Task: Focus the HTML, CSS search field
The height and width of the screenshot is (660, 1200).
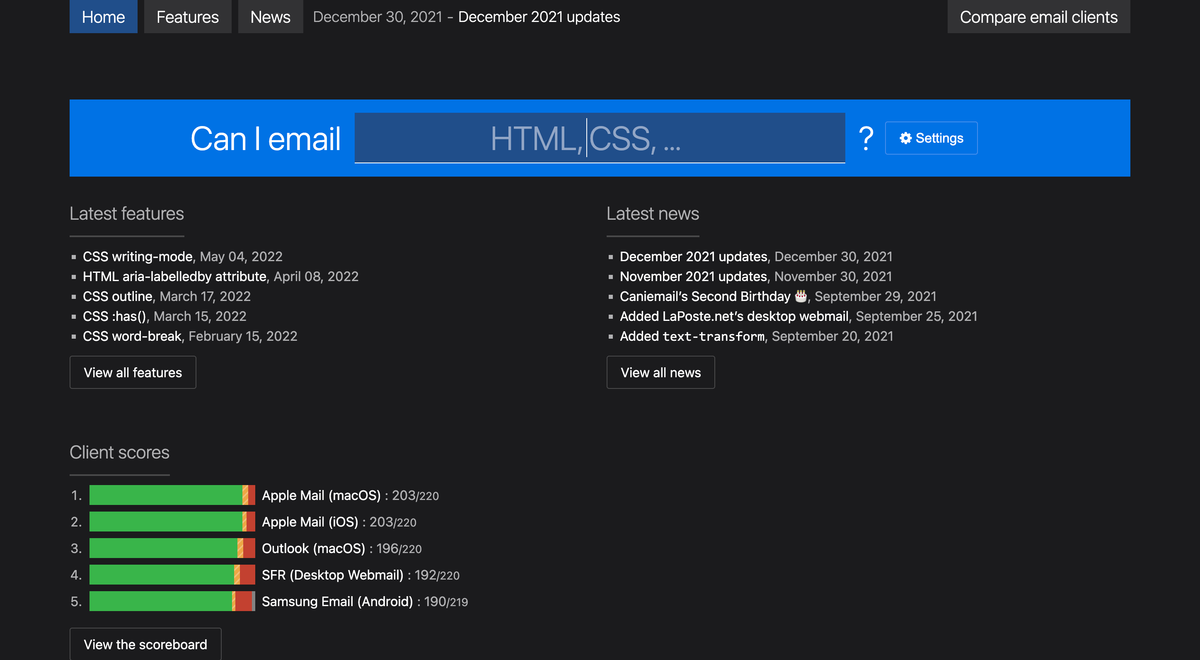Action: tap(600, 138)
